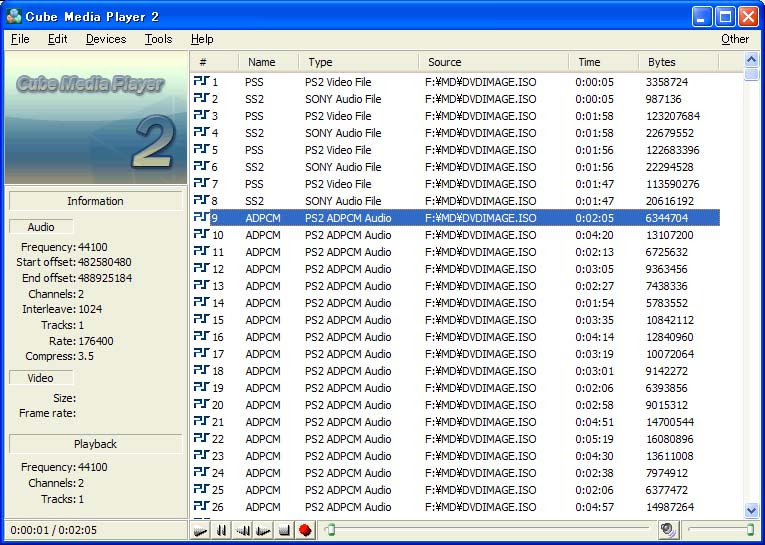The height and width of the screenshot is (545, 765).
Task: Click the End offset value 488925184
Action: (x=104, y=278)
